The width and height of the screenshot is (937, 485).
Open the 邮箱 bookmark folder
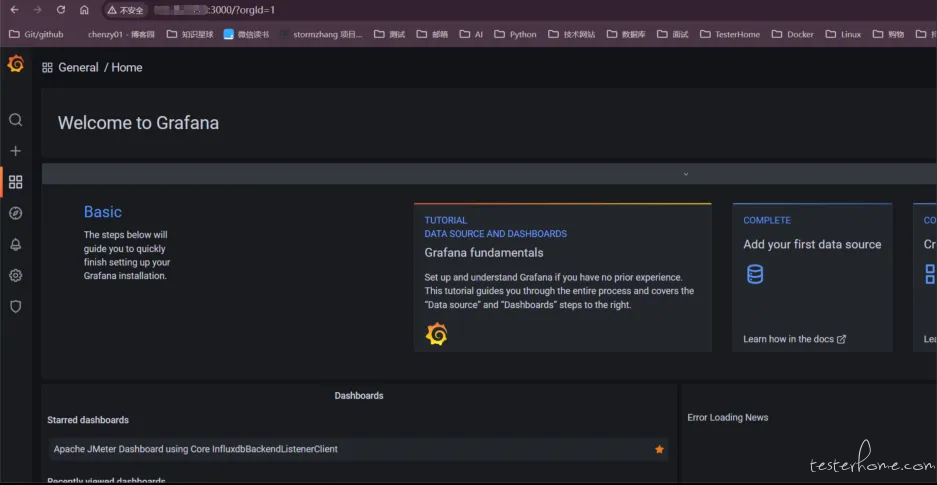pos(433,34)
